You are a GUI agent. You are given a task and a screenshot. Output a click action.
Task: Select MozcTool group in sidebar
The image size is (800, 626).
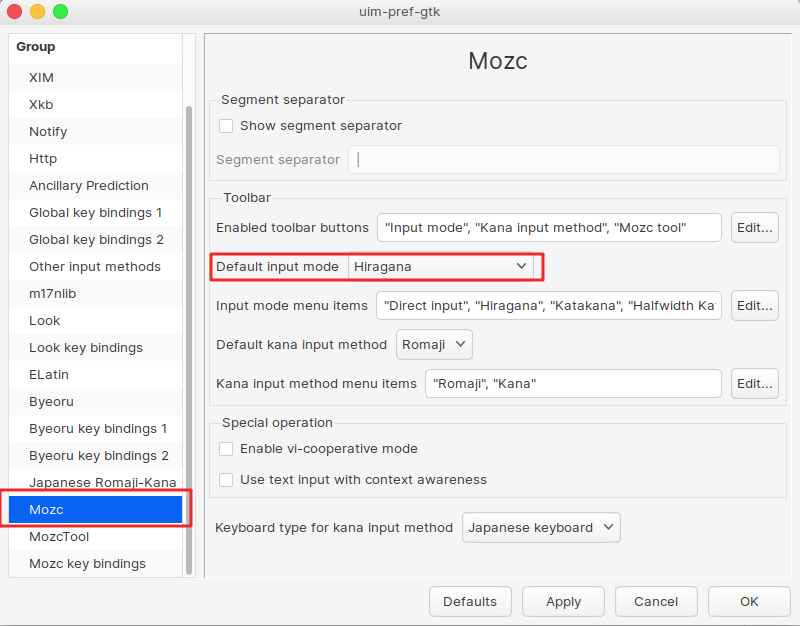[95, 537]
